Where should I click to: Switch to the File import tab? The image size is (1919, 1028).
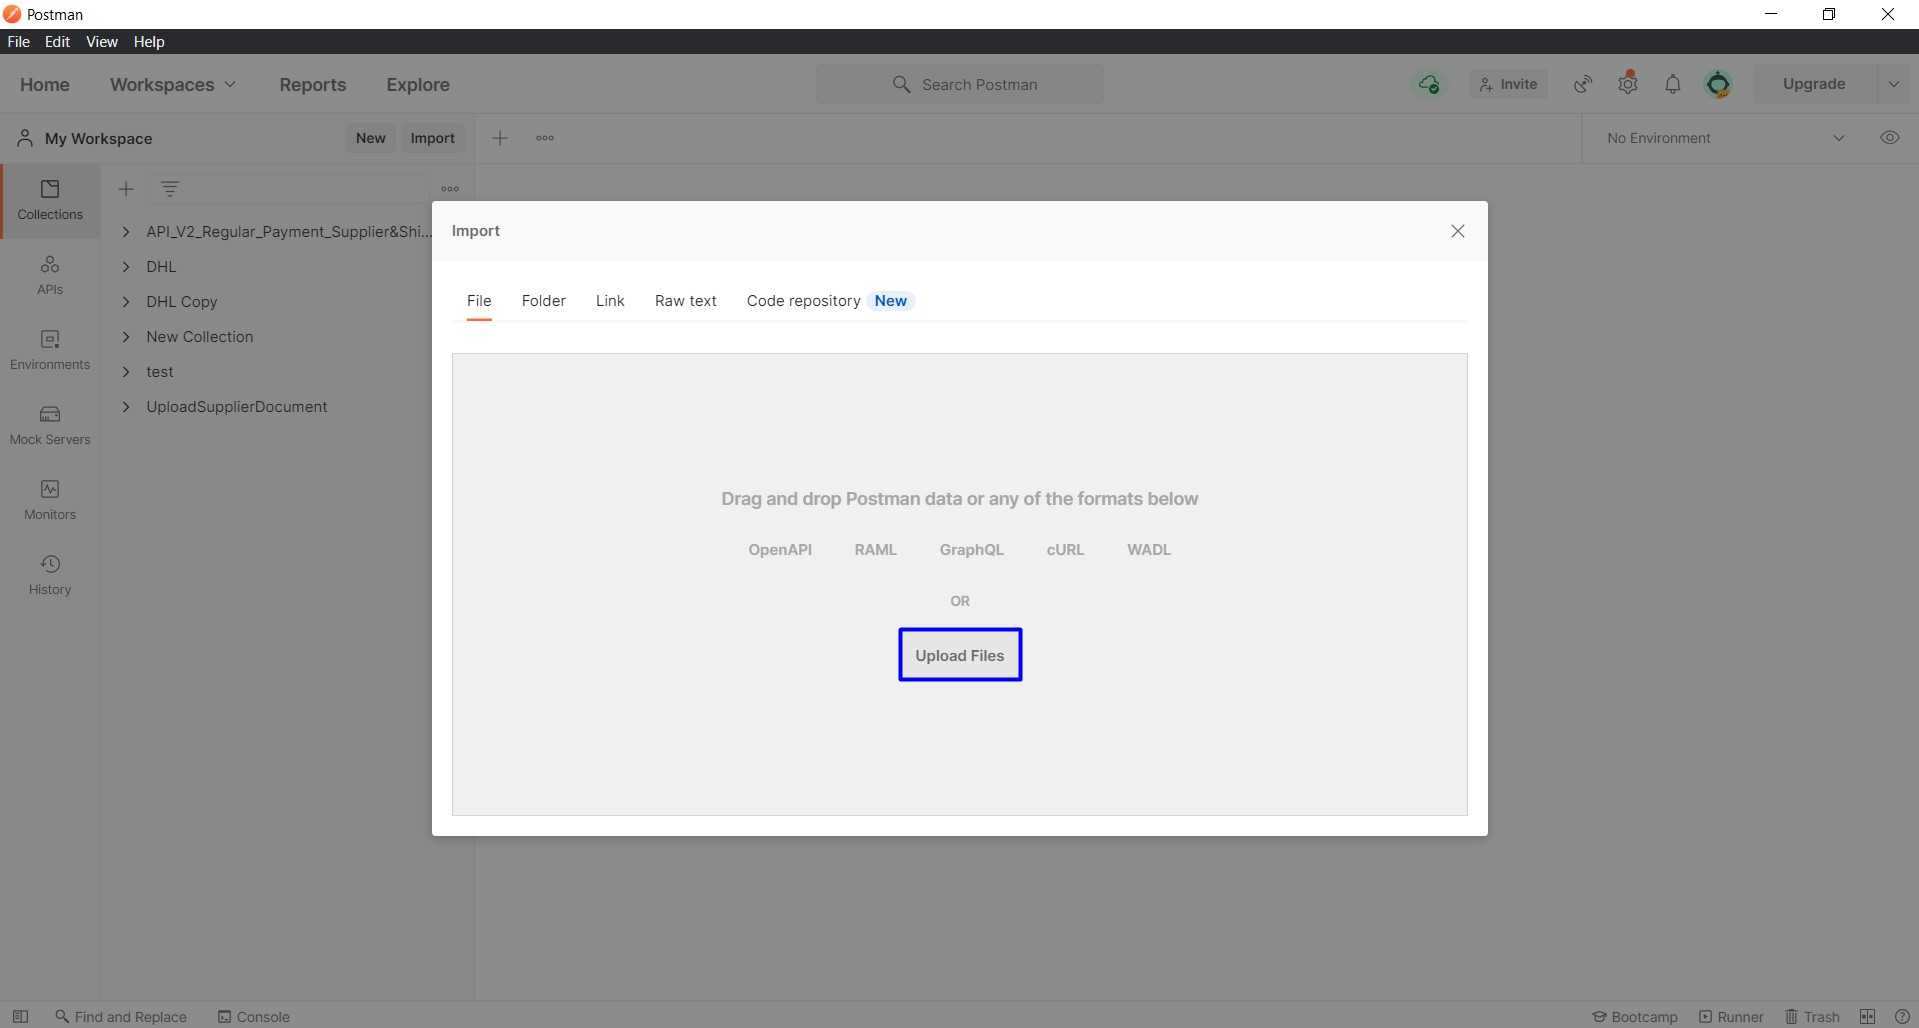[479, 301]
